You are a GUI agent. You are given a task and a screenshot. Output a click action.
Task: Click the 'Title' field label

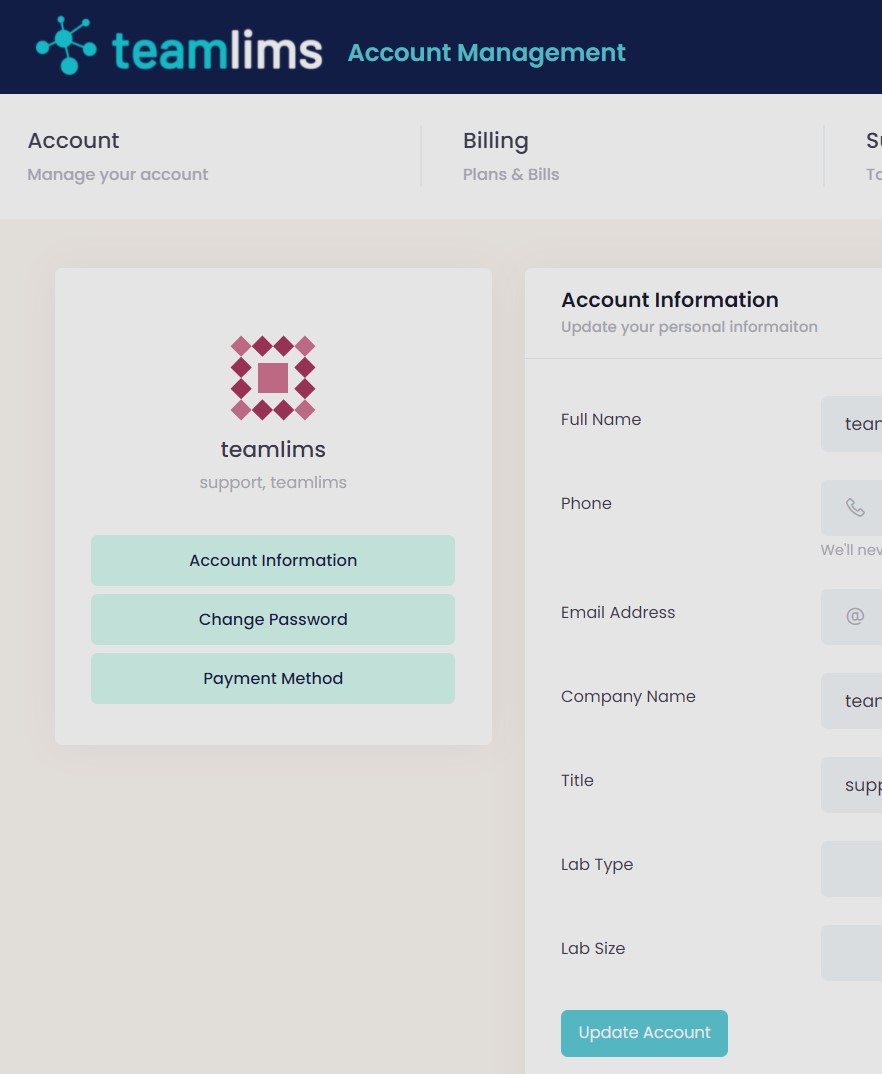(577, 780)
